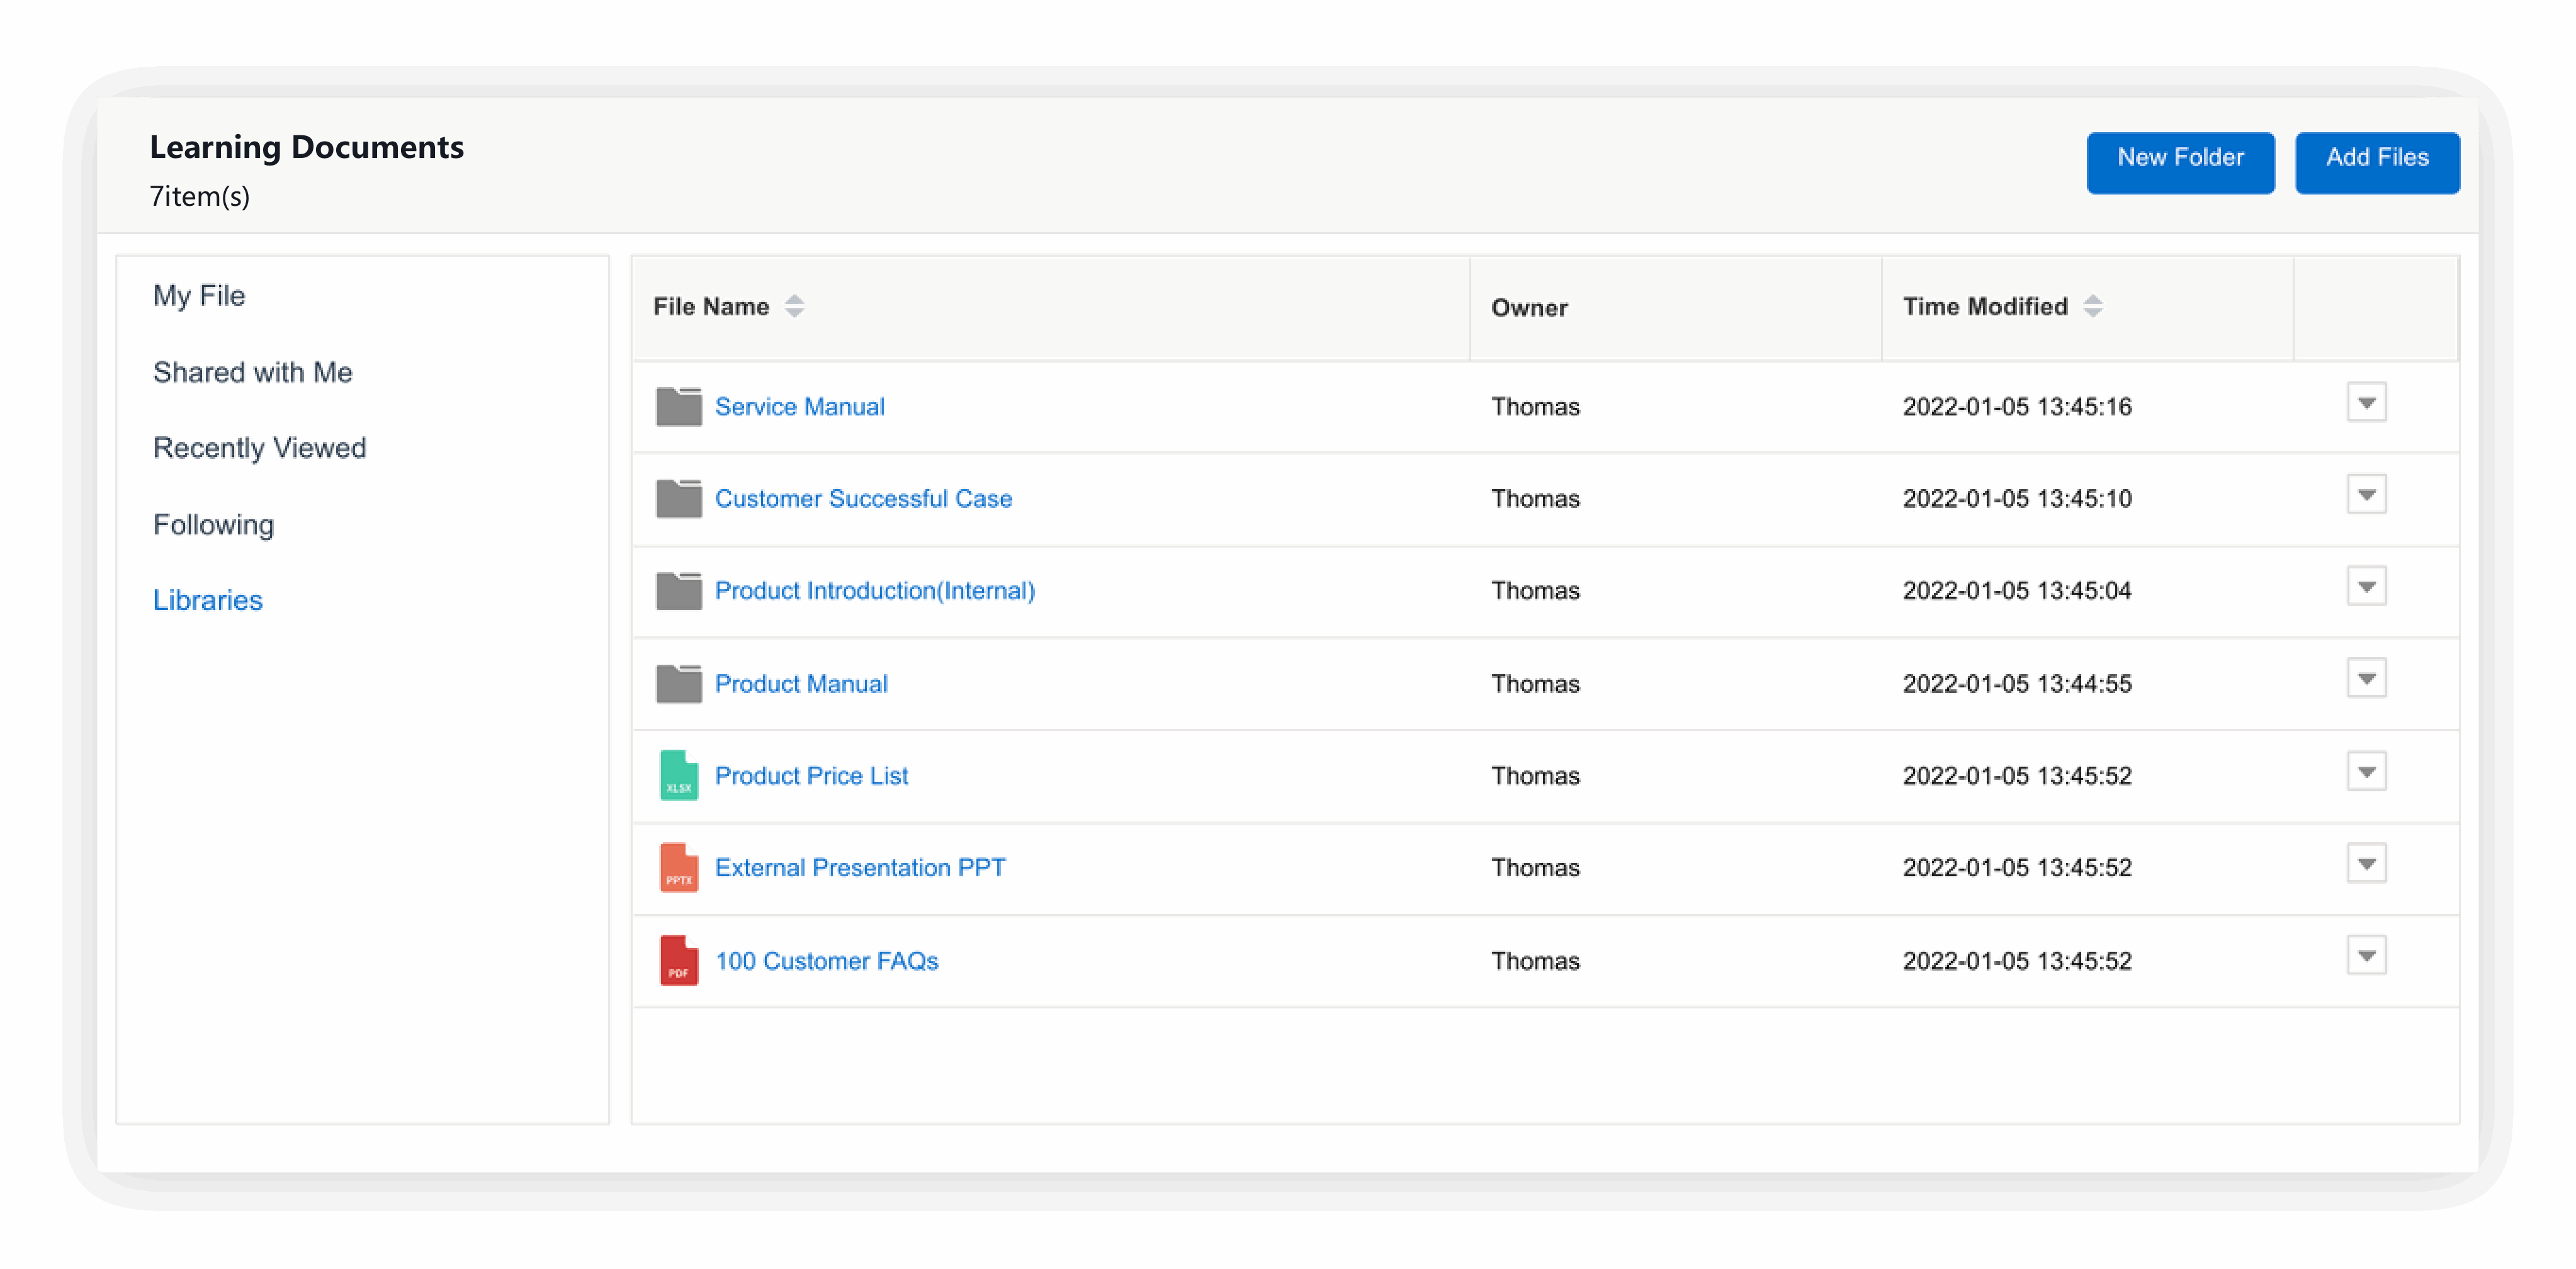Switch to Shared with Me
The height and width of the screenshot is (1269, 2576).
point(253,372)
